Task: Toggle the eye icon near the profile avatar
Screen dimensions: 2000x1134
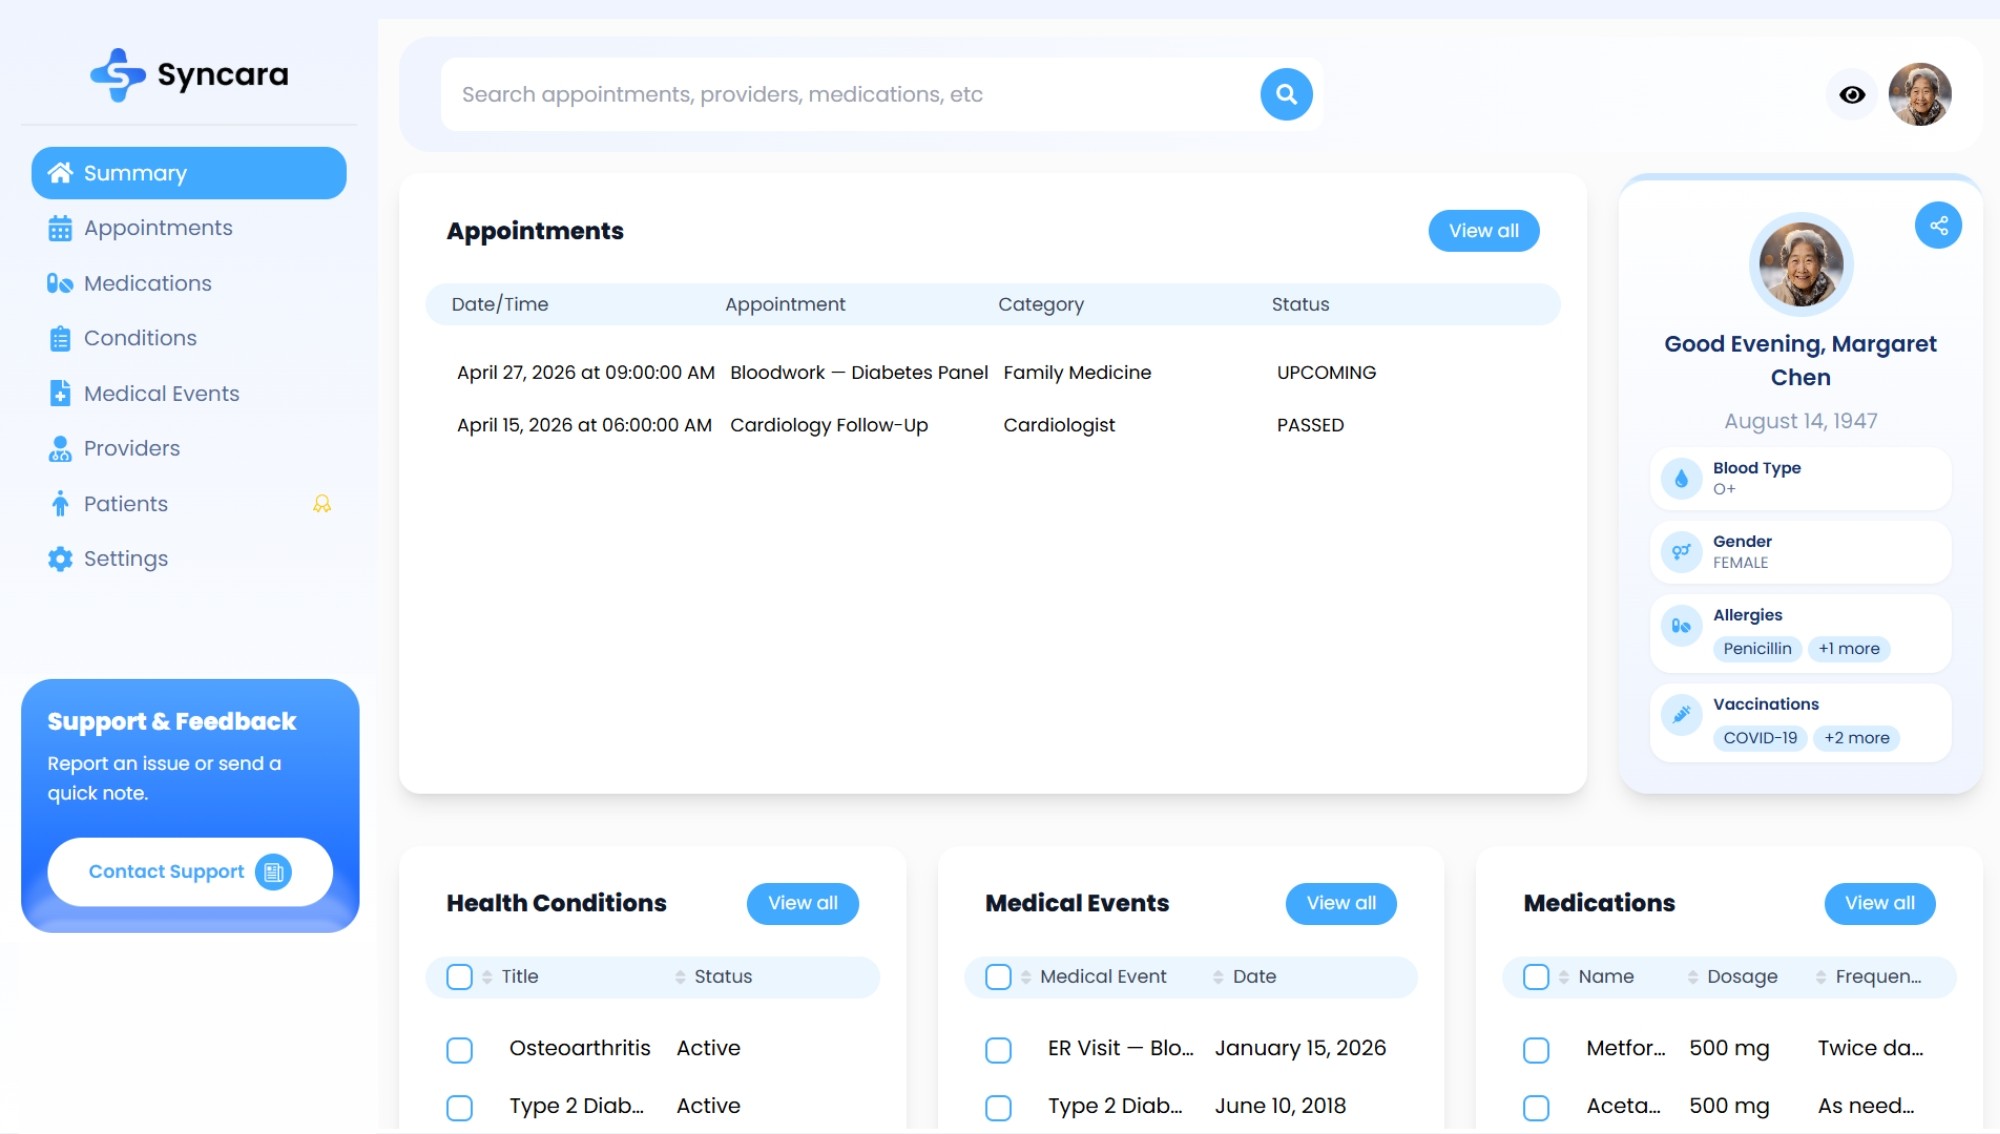Action: click(x=1852, y=94)
